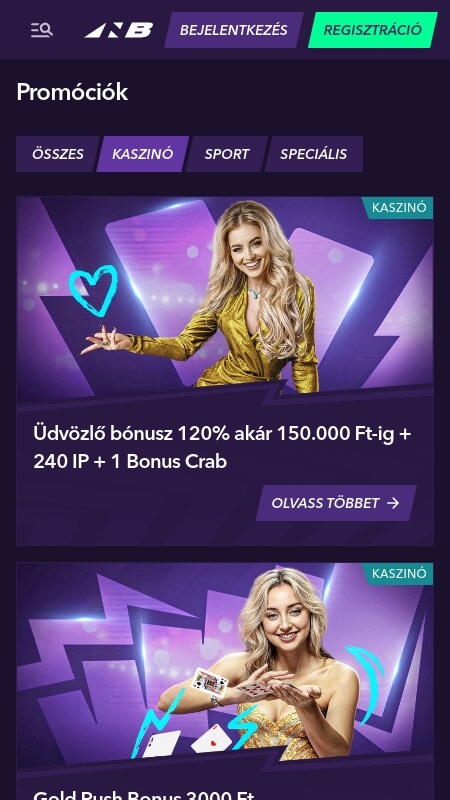This screenshot has width=450, height=800.
Task: Open the welcome bonus banner image
Action: click(225, 301)
